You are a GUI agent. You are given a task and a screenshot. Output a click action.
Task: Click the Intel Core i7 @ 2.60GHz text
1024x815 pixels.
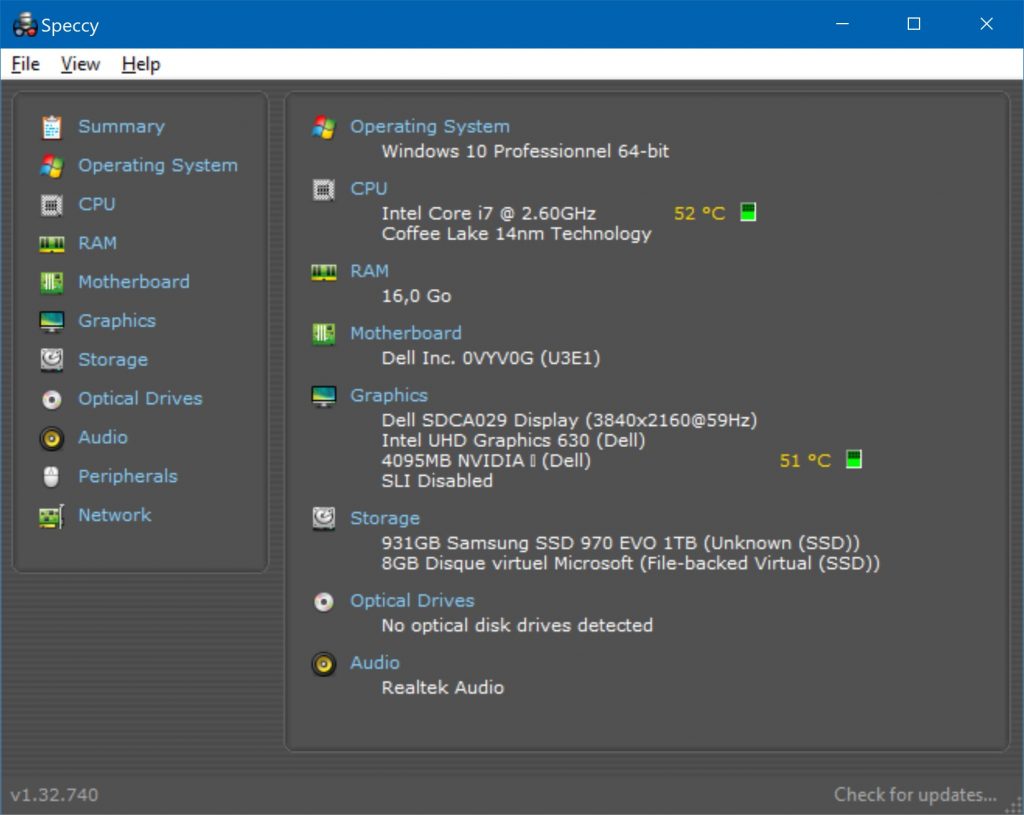tap(488, 214)
